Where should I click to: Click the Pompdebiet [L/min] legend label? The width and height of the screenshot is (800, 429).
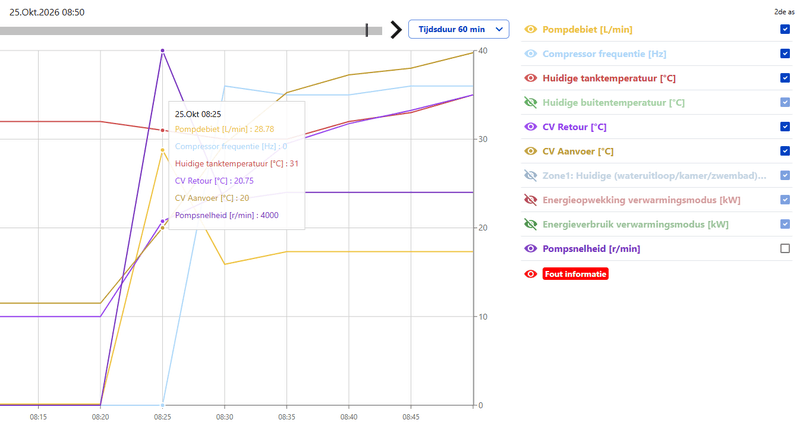587,30
